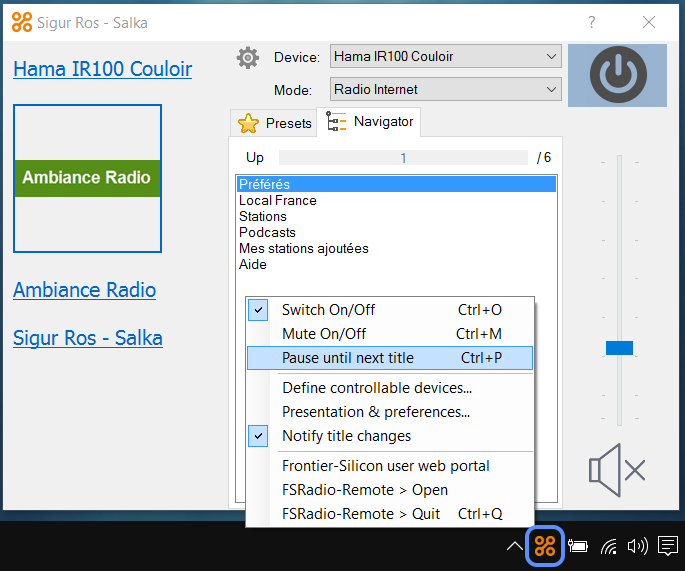Screen dimensions: 685x571
Task: Show hidden tray icons chevron
Action: click(515, 546)
